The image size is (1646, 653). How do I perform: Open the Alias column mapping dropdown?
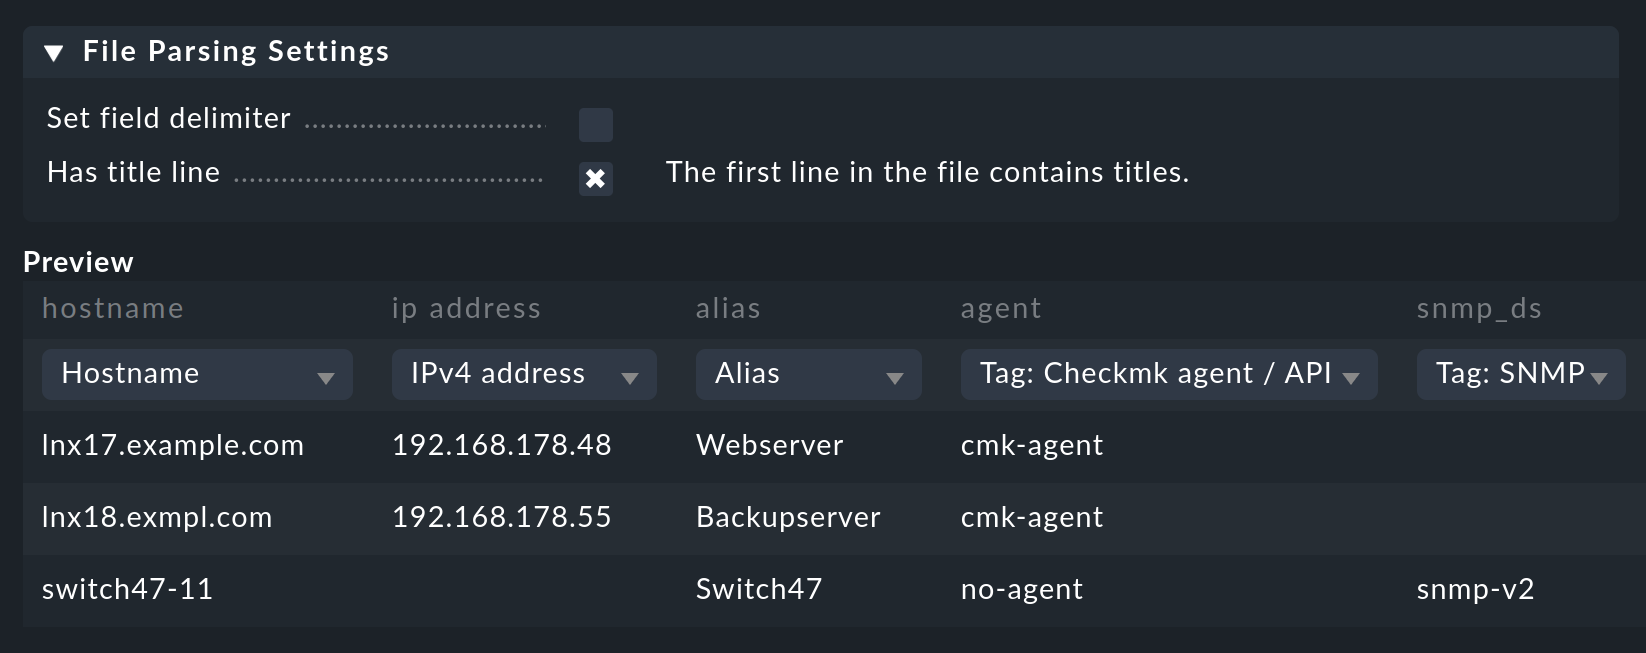[808, 375]
